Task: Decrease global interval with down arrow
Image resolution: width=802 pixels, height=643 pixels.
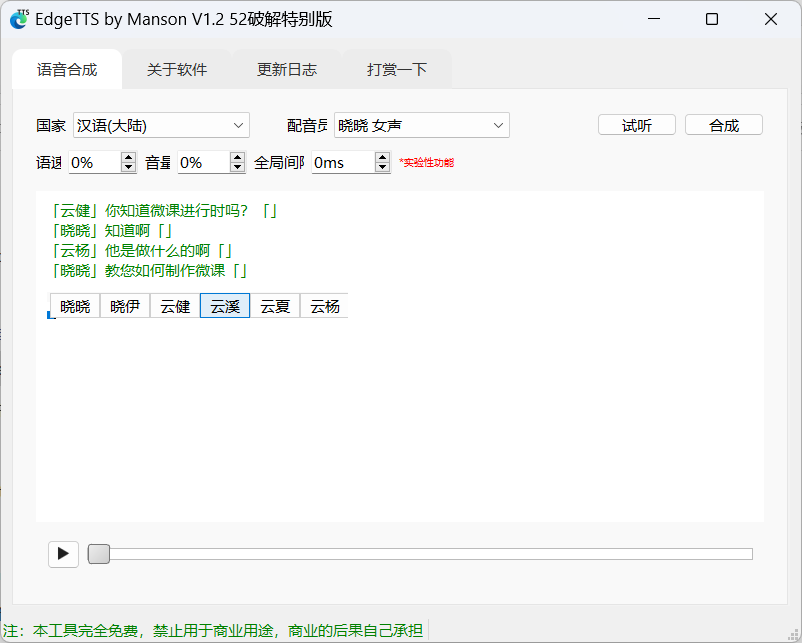Action: pyautogui.click(x=382, y=167)
